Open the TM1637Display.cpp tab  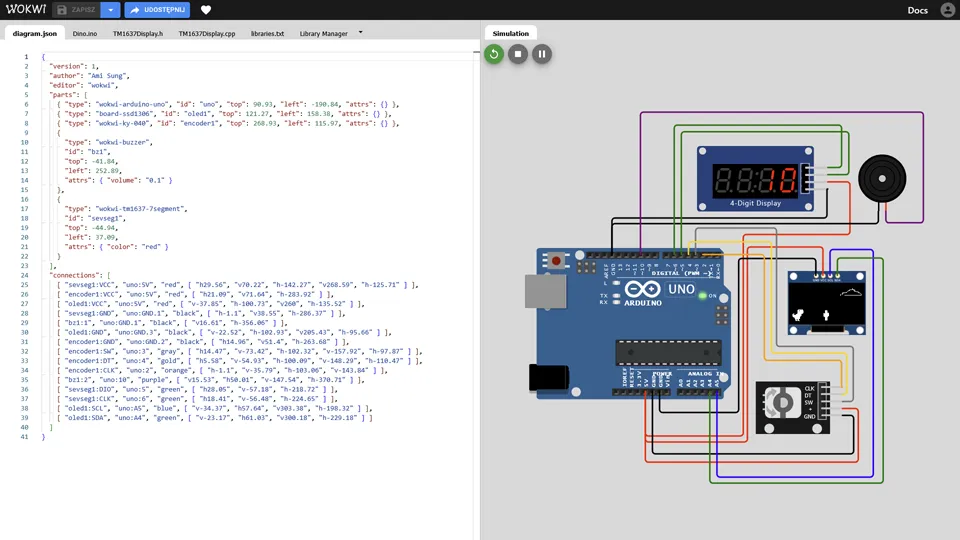tap(207, 34)
